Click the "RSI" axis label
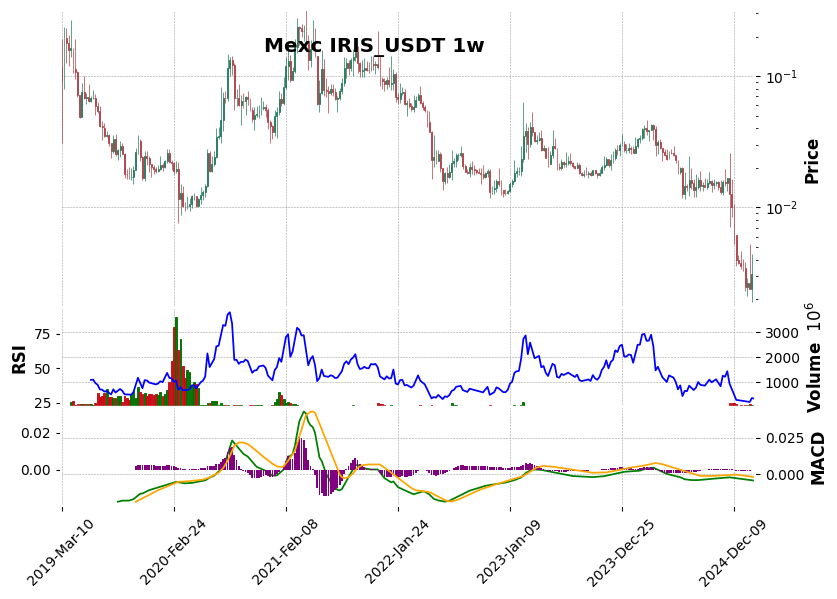Viewport: 837px width, 599px height. 18,359
